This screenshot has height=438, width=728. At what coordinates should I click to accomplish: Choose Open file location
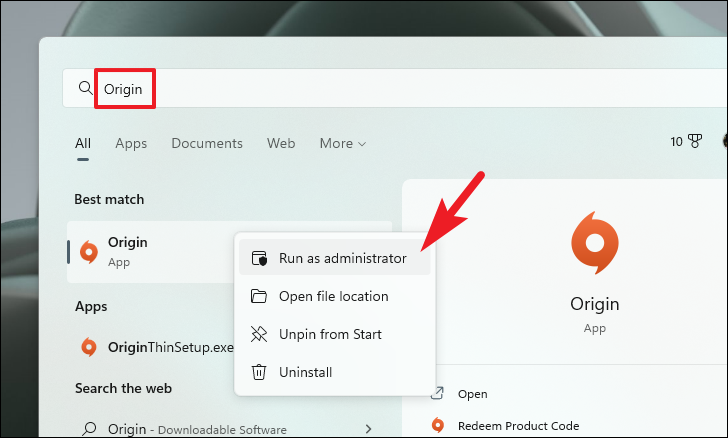pos(334,296)
